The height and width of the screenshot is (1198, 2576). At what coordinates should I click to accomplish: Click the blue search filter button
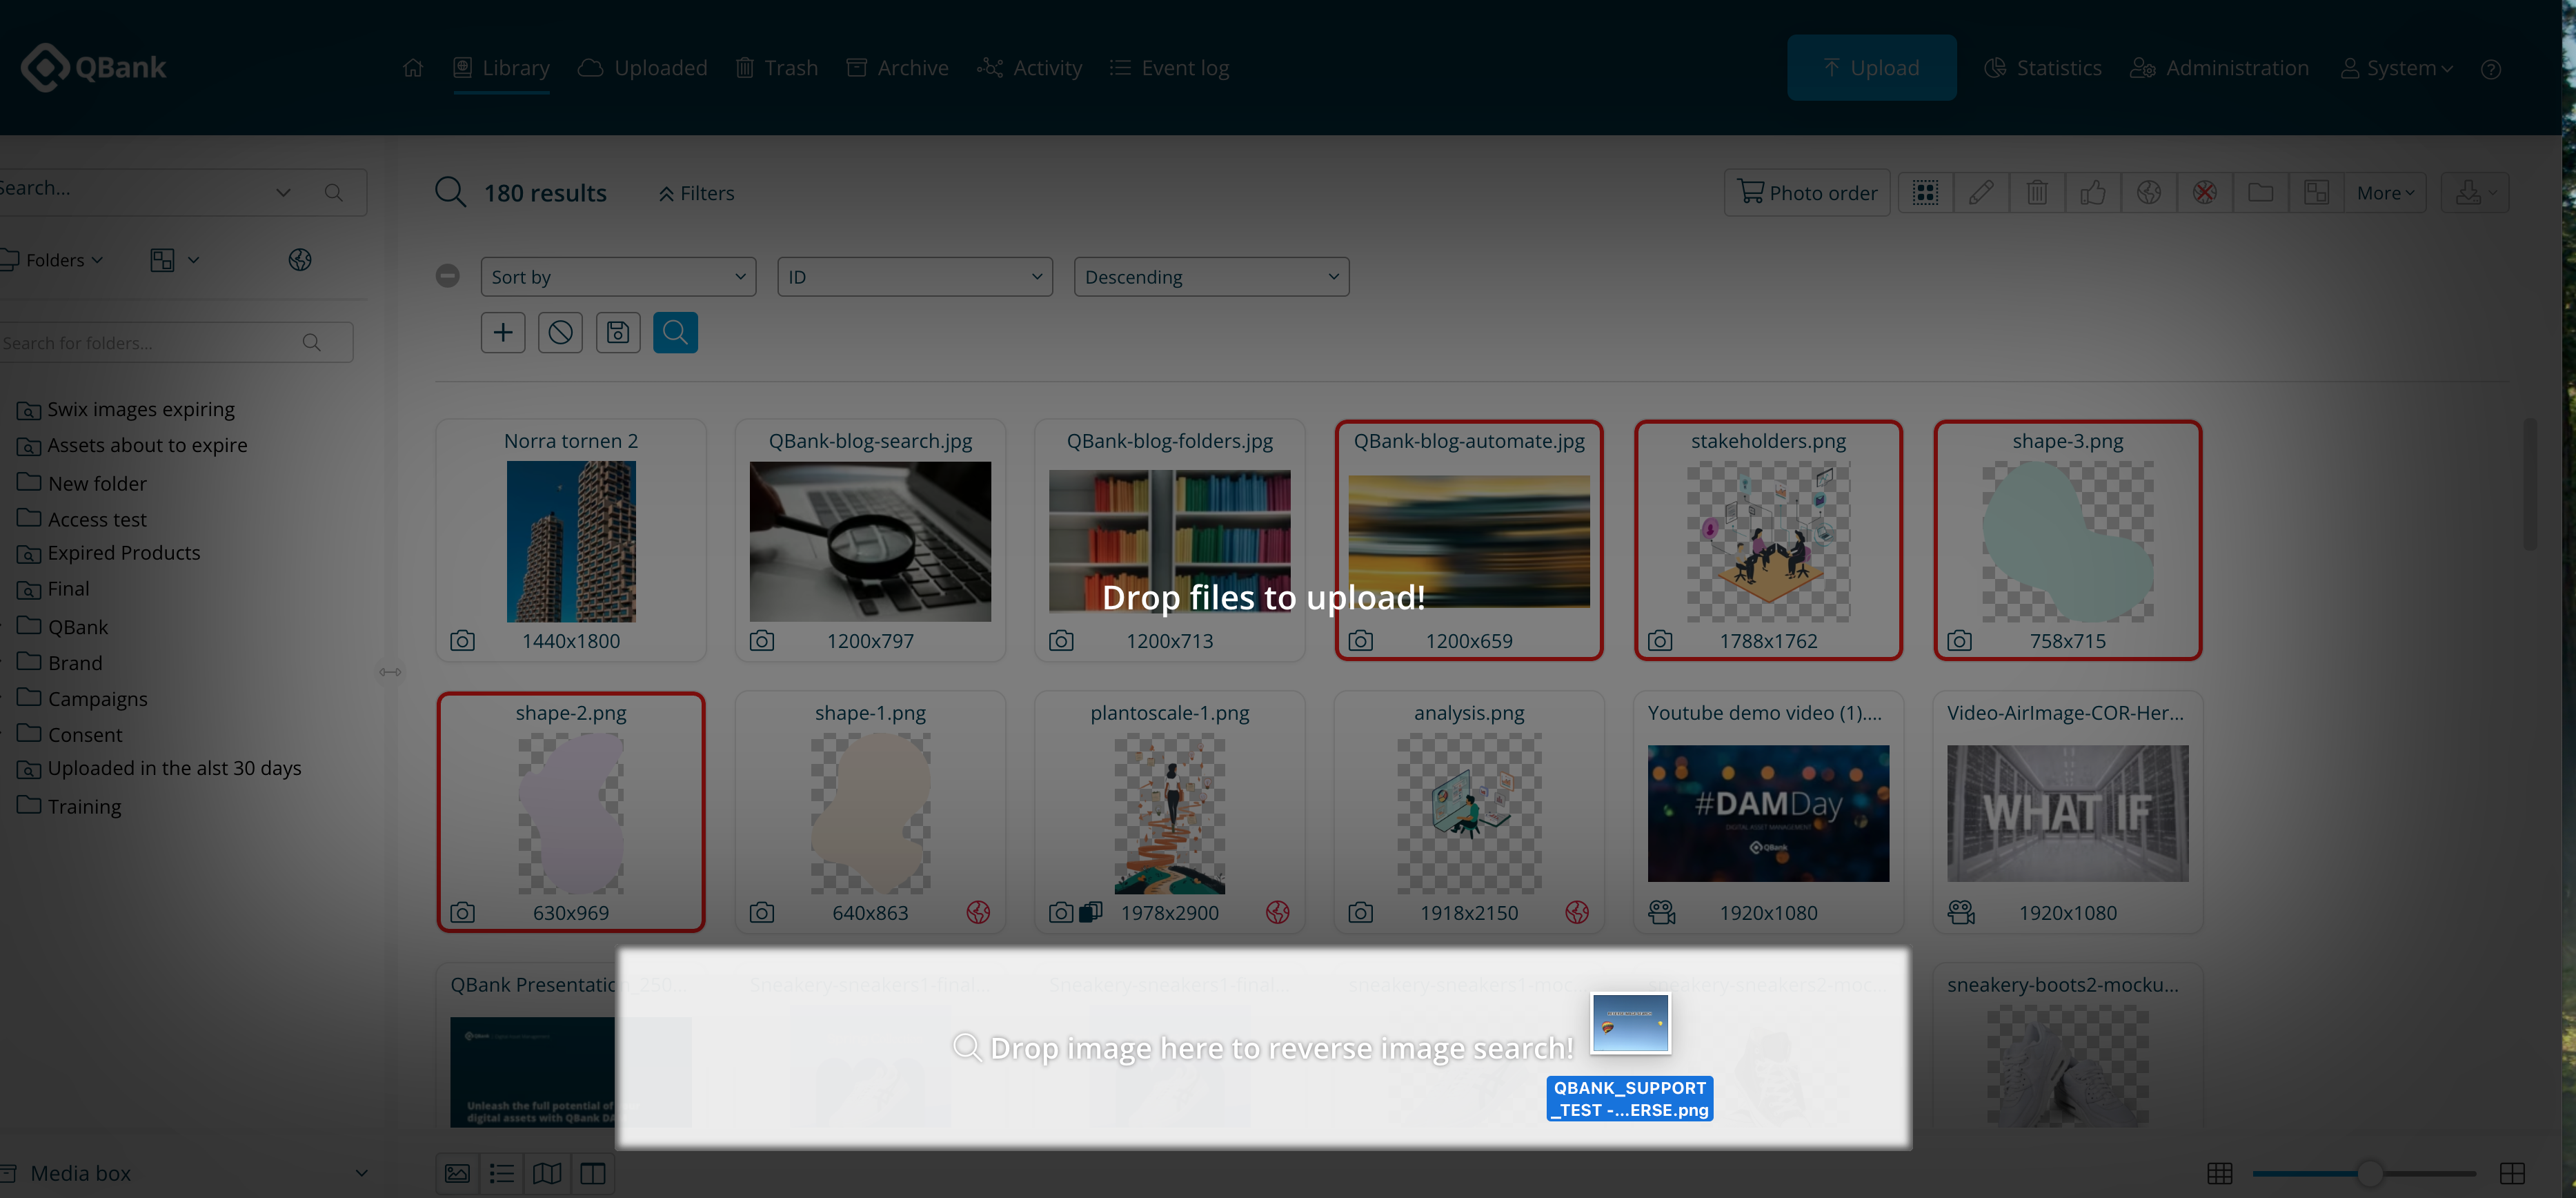675,332
